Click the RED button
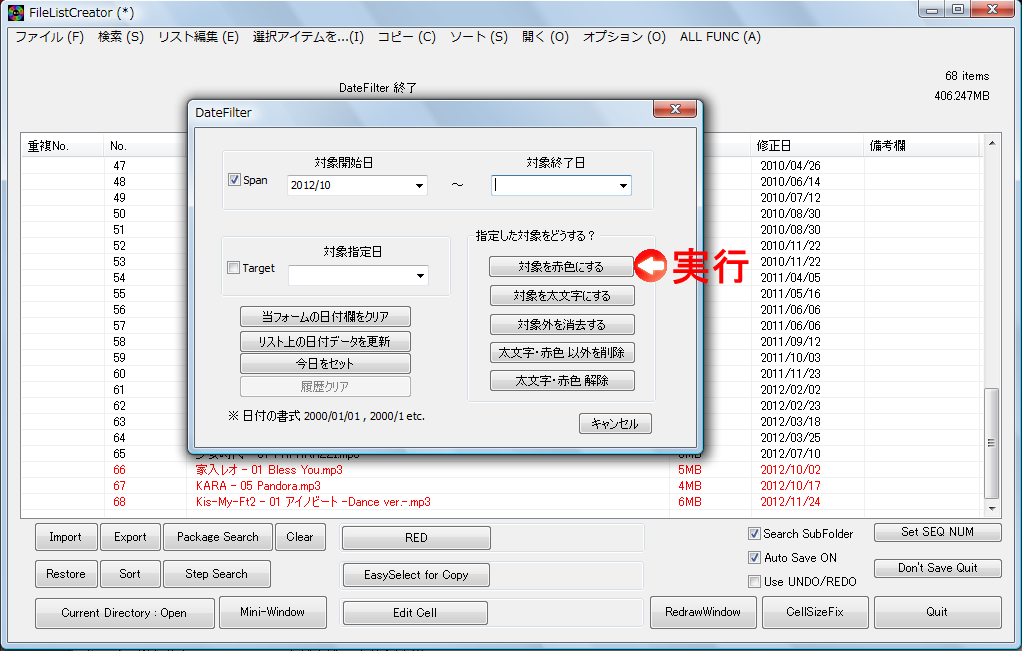 click(x=415, y=537)
